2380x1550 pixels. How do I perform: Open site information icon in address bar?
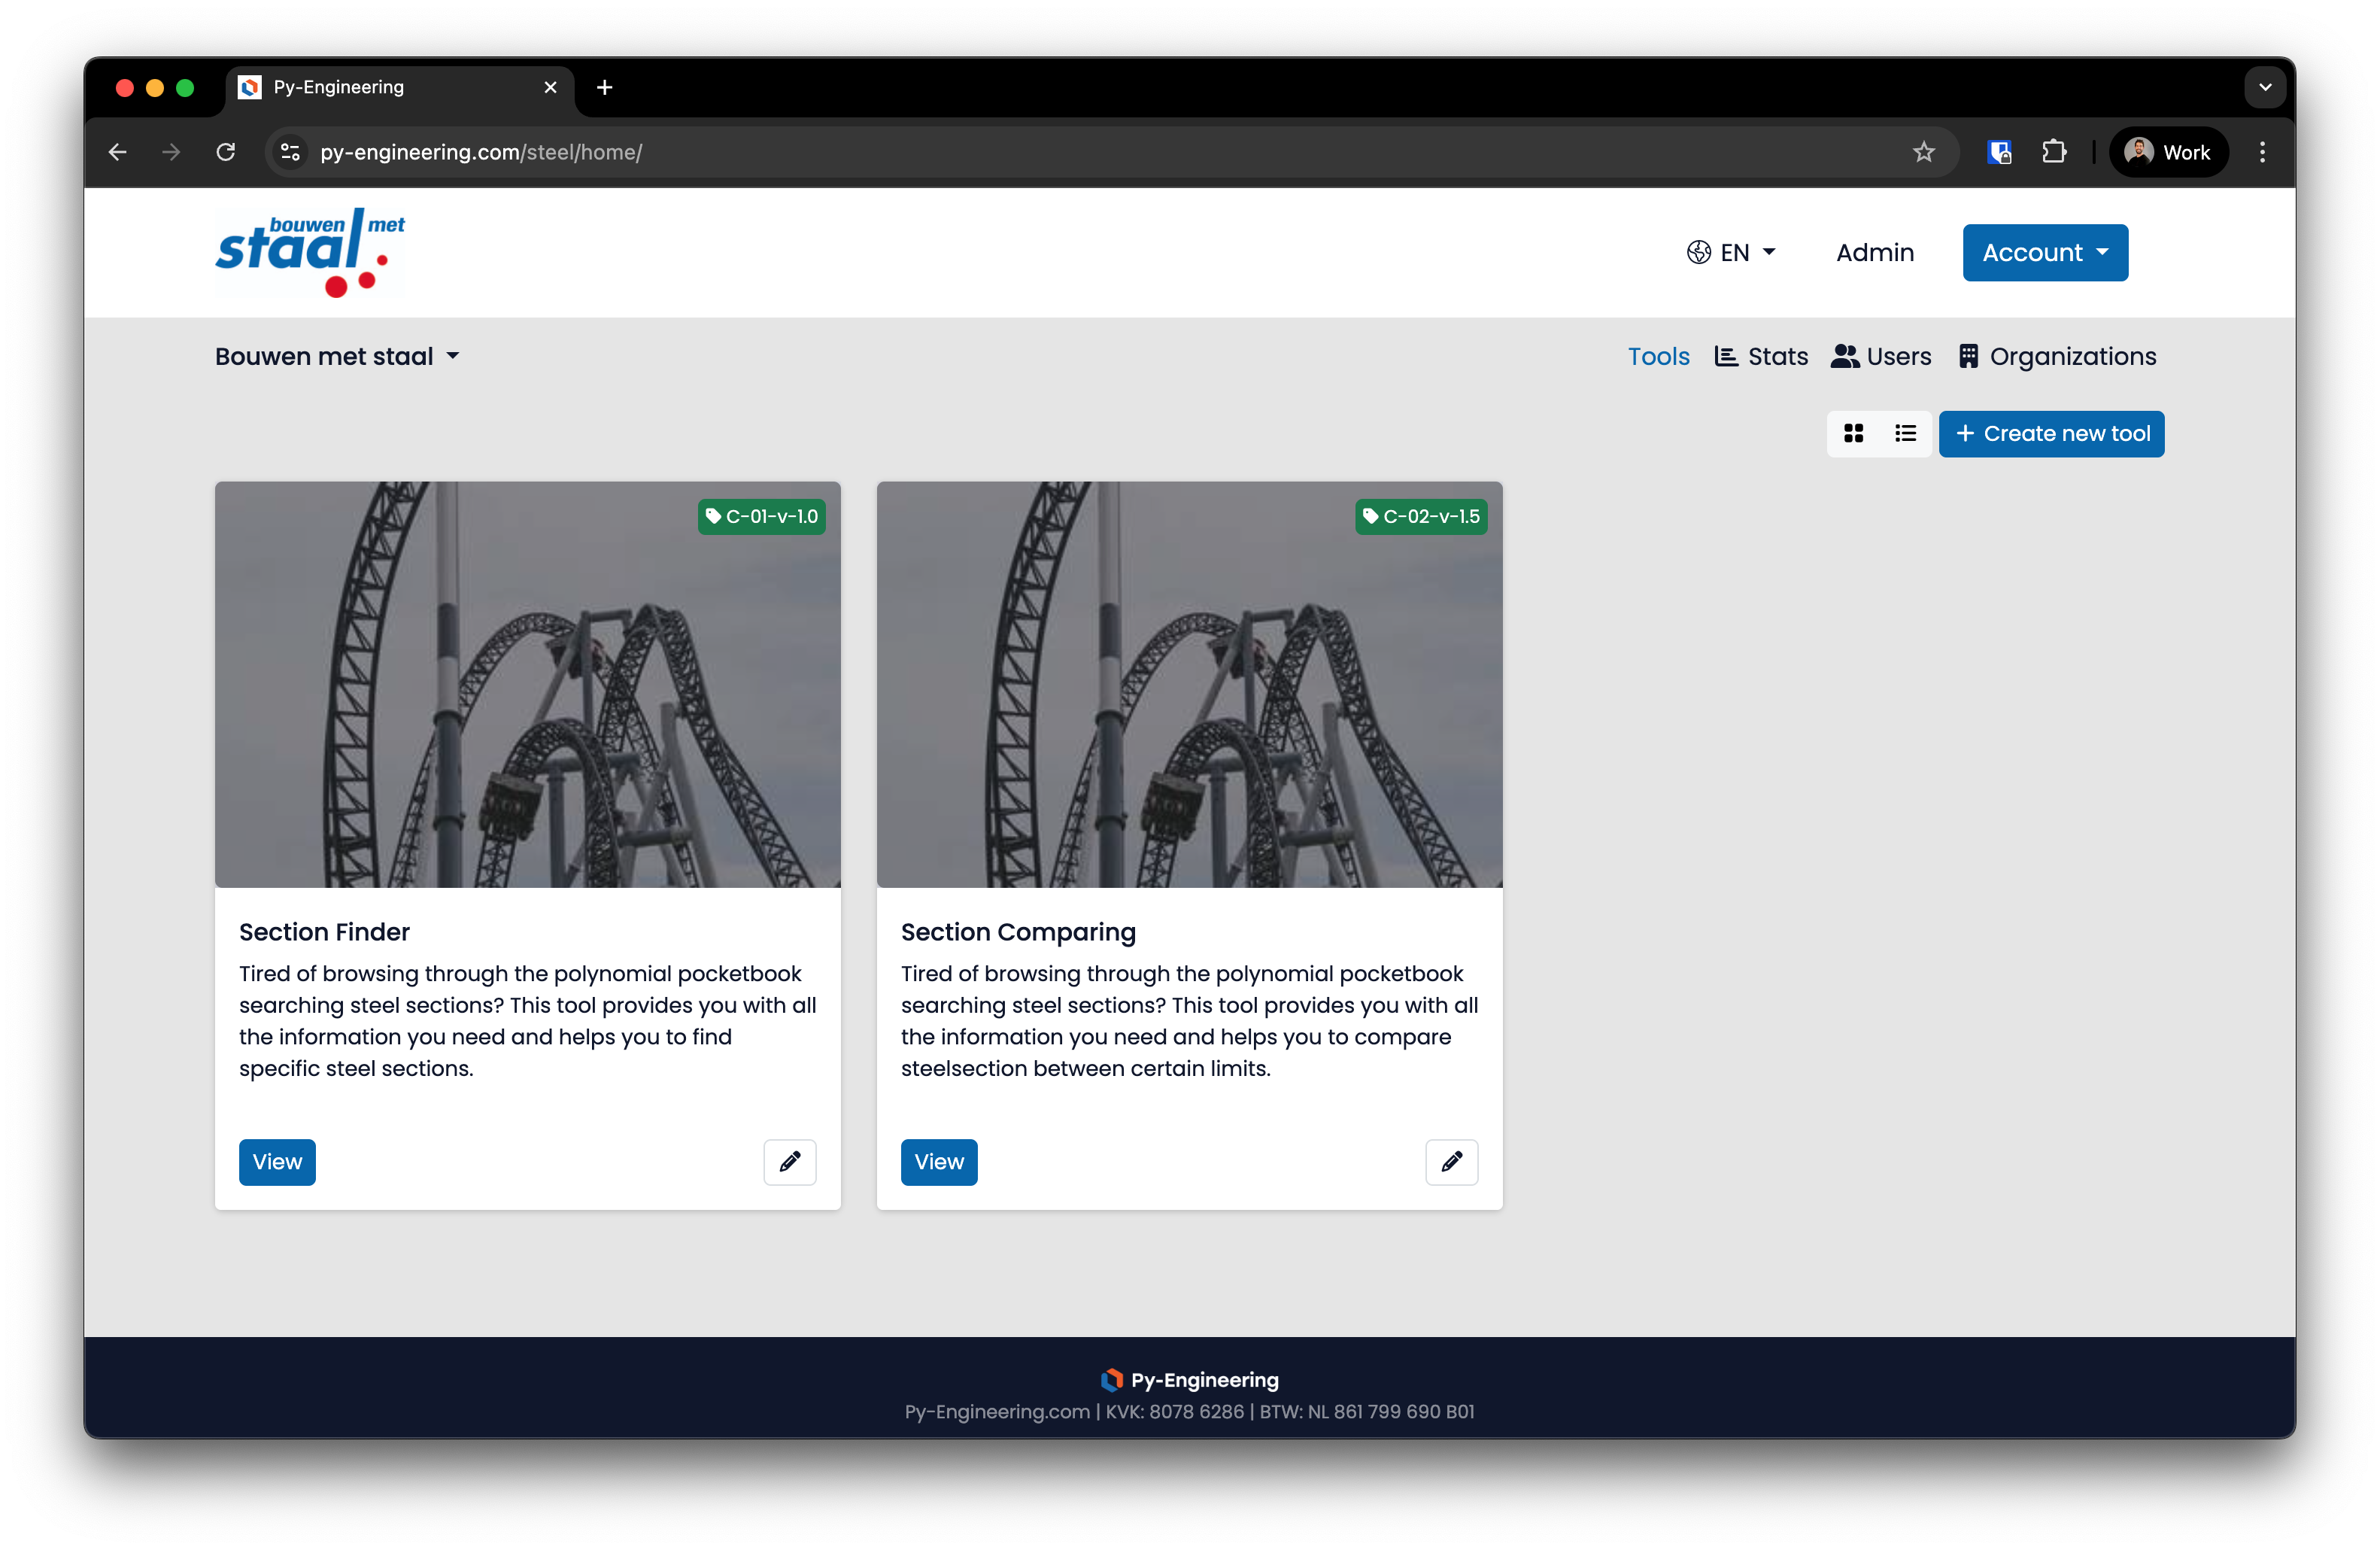tap(290, 152)
